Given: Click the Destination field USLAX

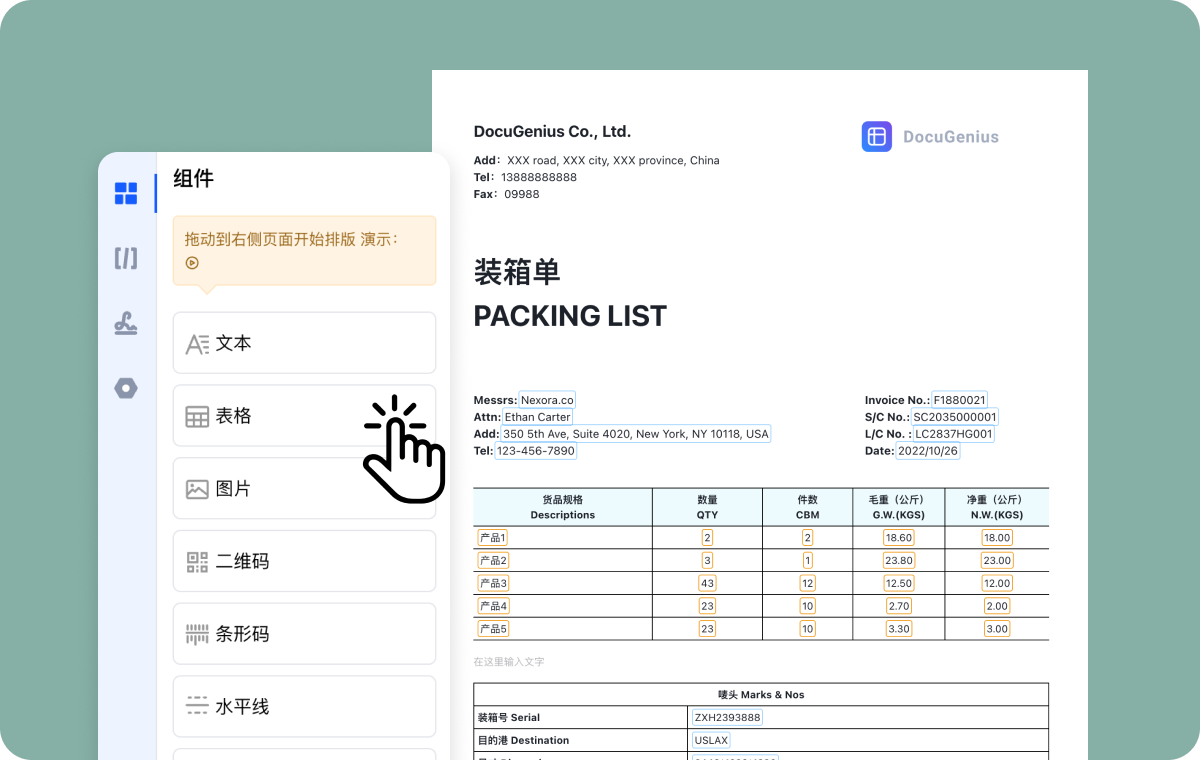Looking at the screenshot, I should [x=712, y=740].
